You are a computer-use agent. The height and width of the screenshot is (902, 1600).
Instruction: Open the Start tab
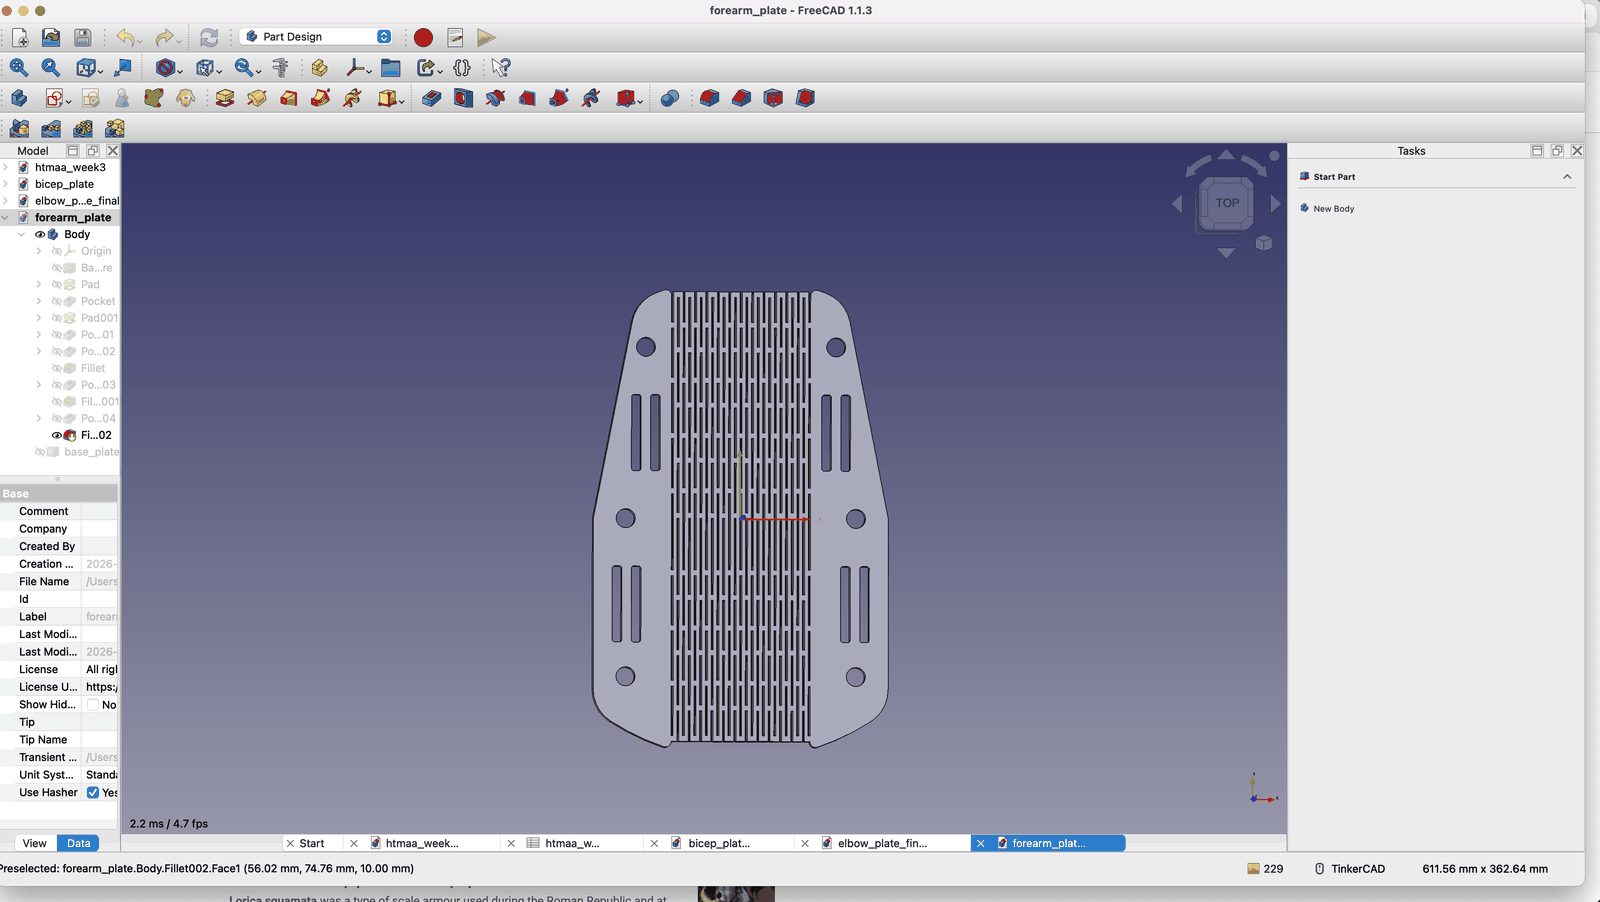(312, 843)
